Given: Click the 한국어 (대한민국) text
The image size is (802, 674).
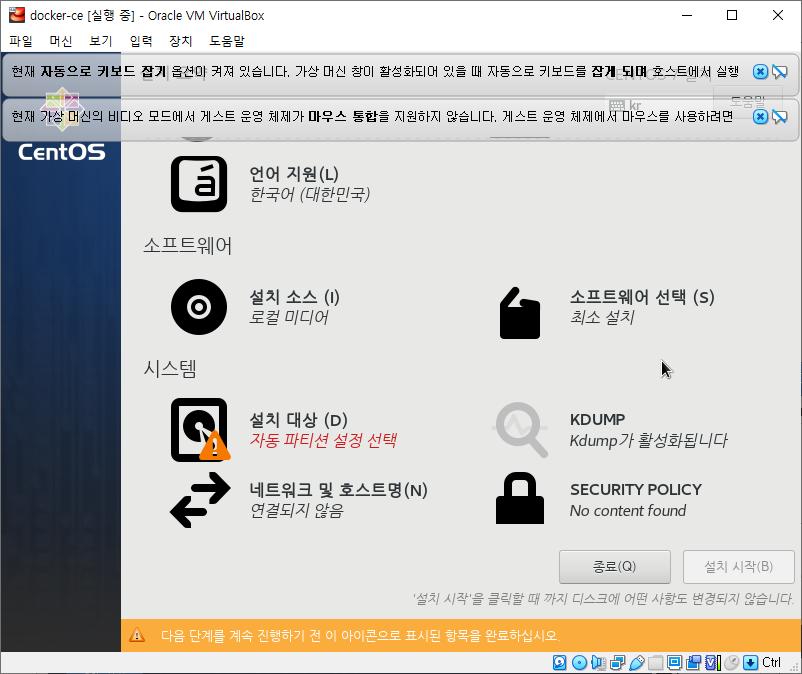Looking at the screenshot, I should click(309, 194).
